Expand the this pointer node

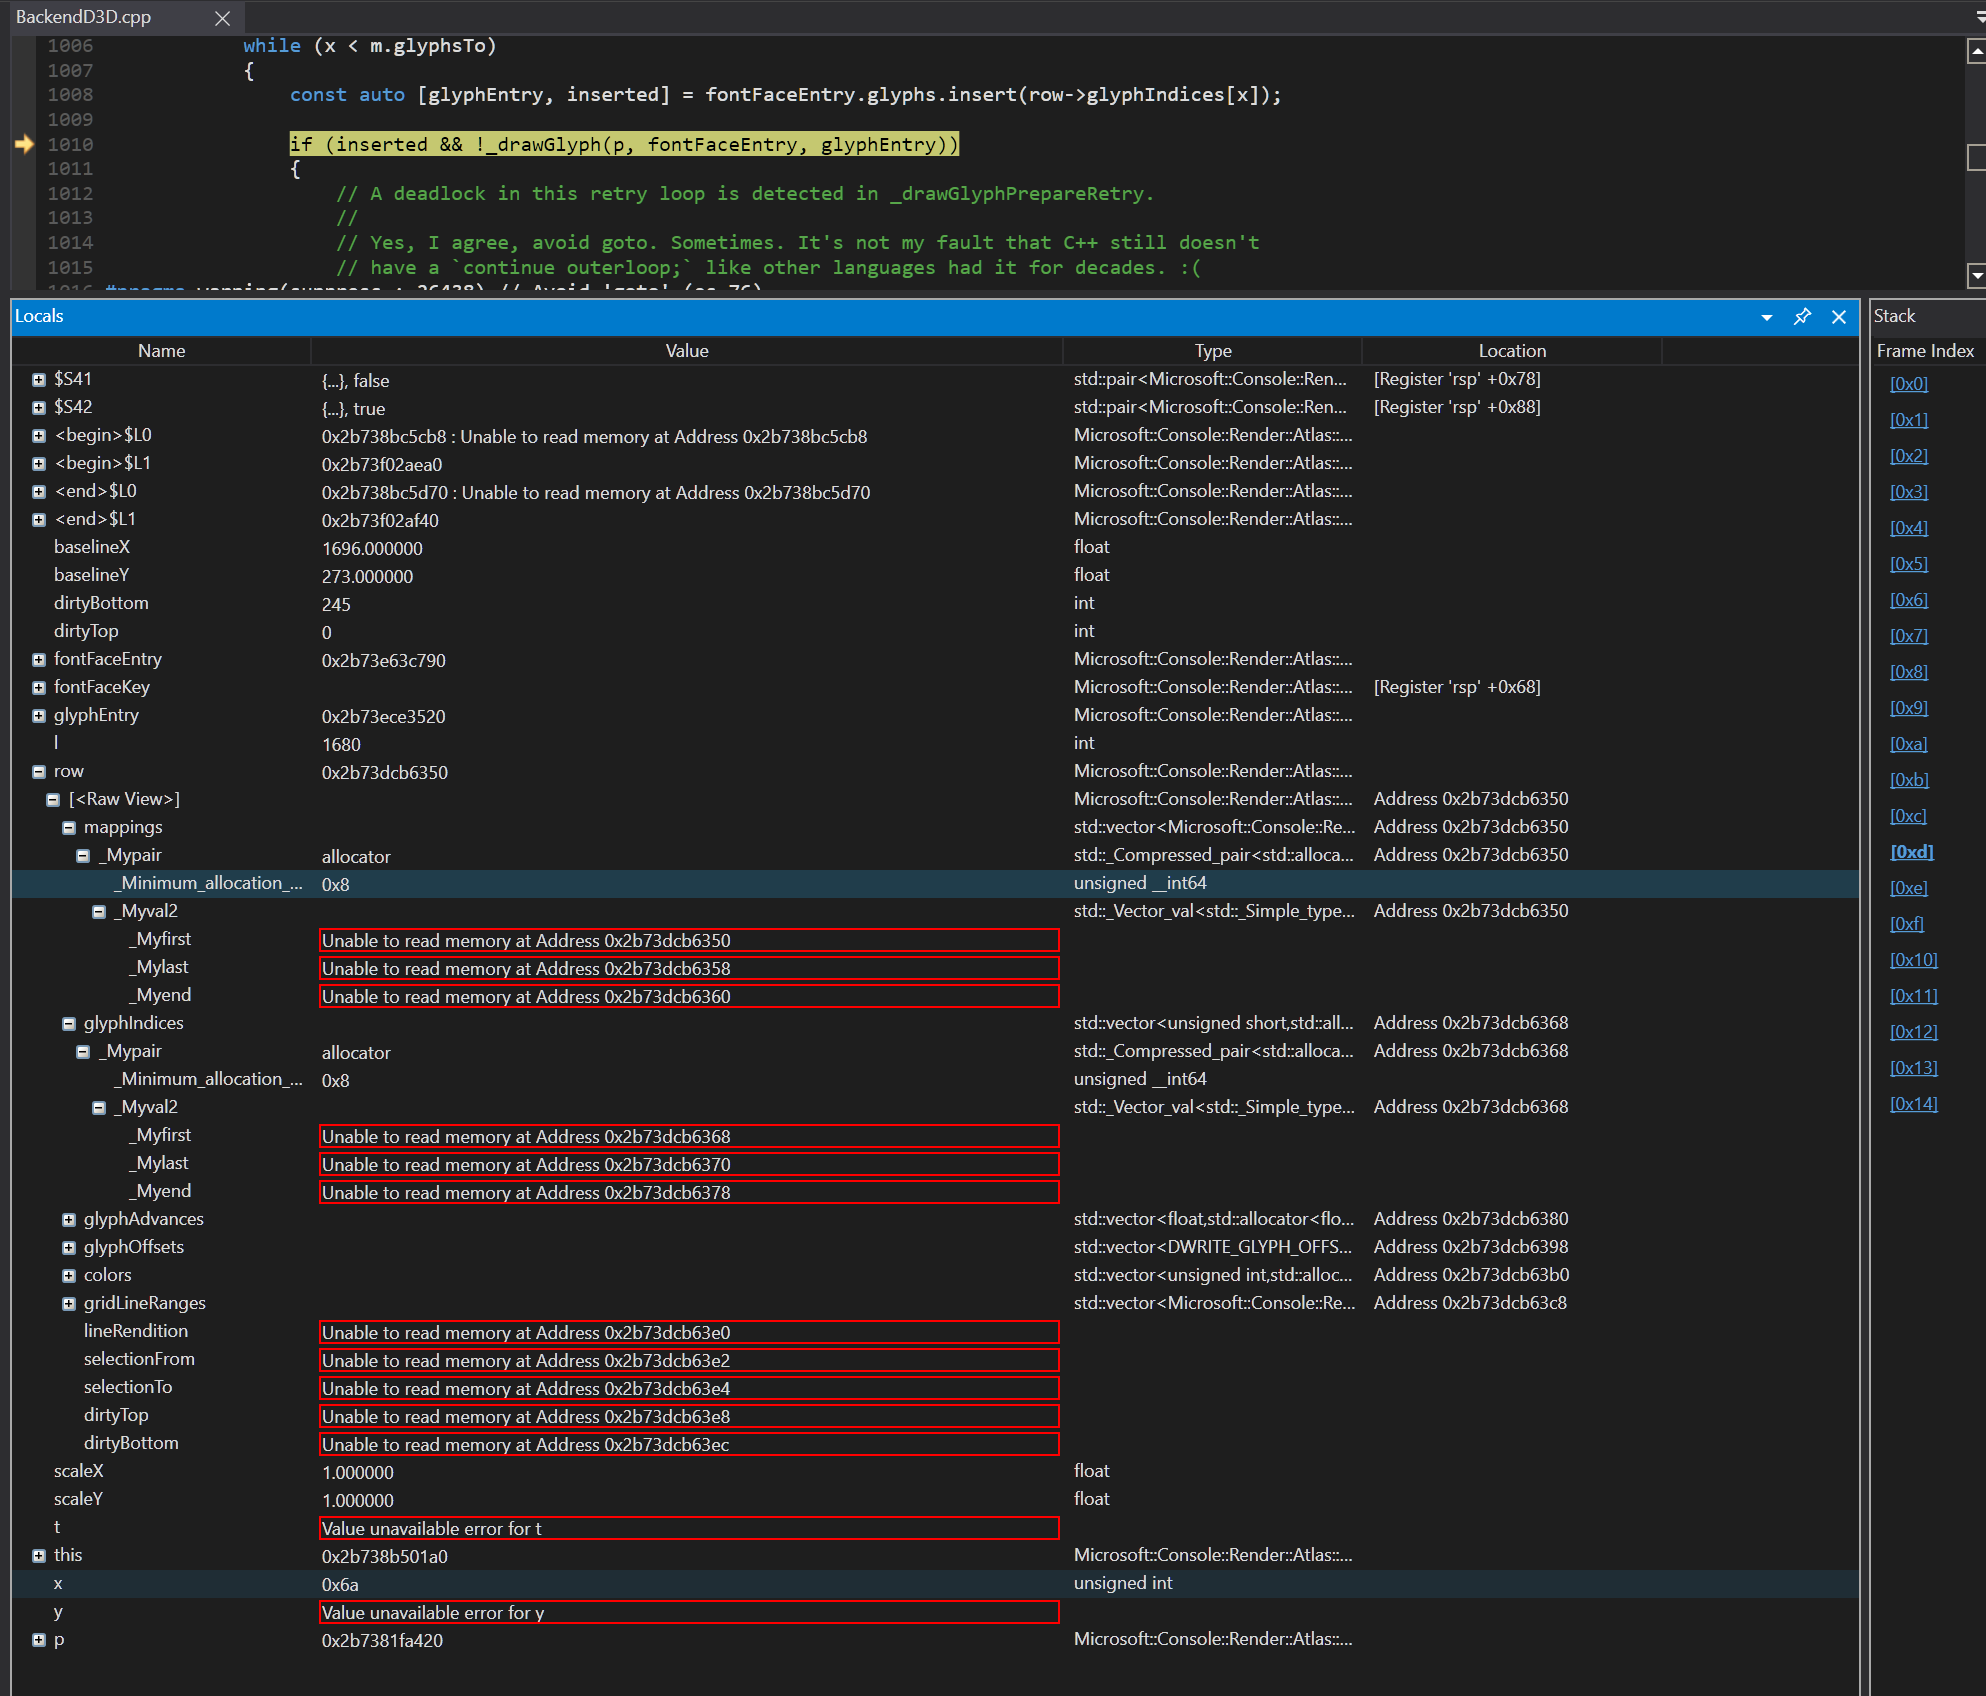click(38, 1555)
